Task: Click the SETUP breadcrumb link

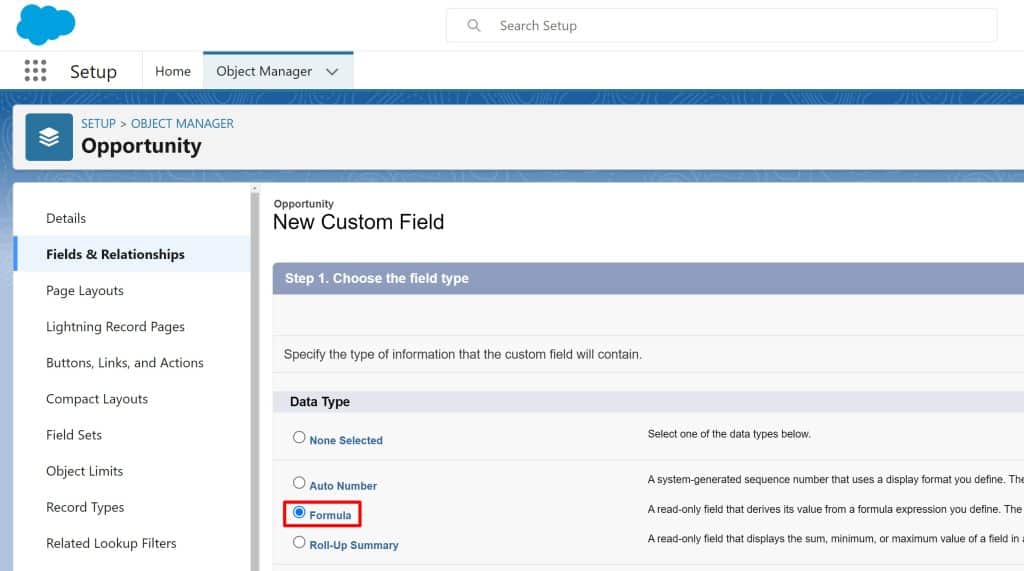Action: (98, 123)
